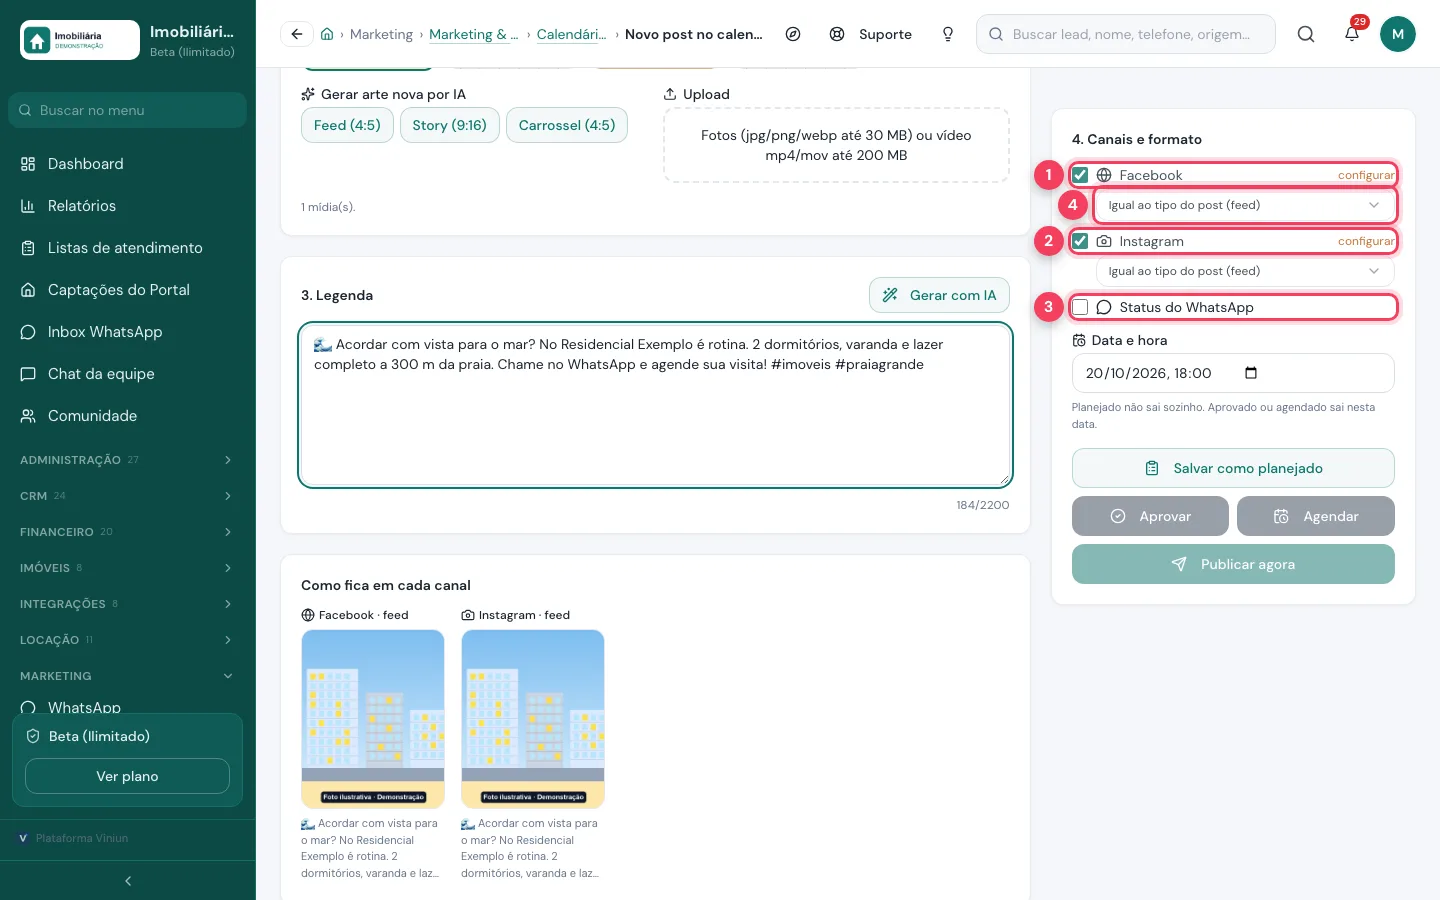
Task: Expand the Locação menu section
Action: pos(127,640)
